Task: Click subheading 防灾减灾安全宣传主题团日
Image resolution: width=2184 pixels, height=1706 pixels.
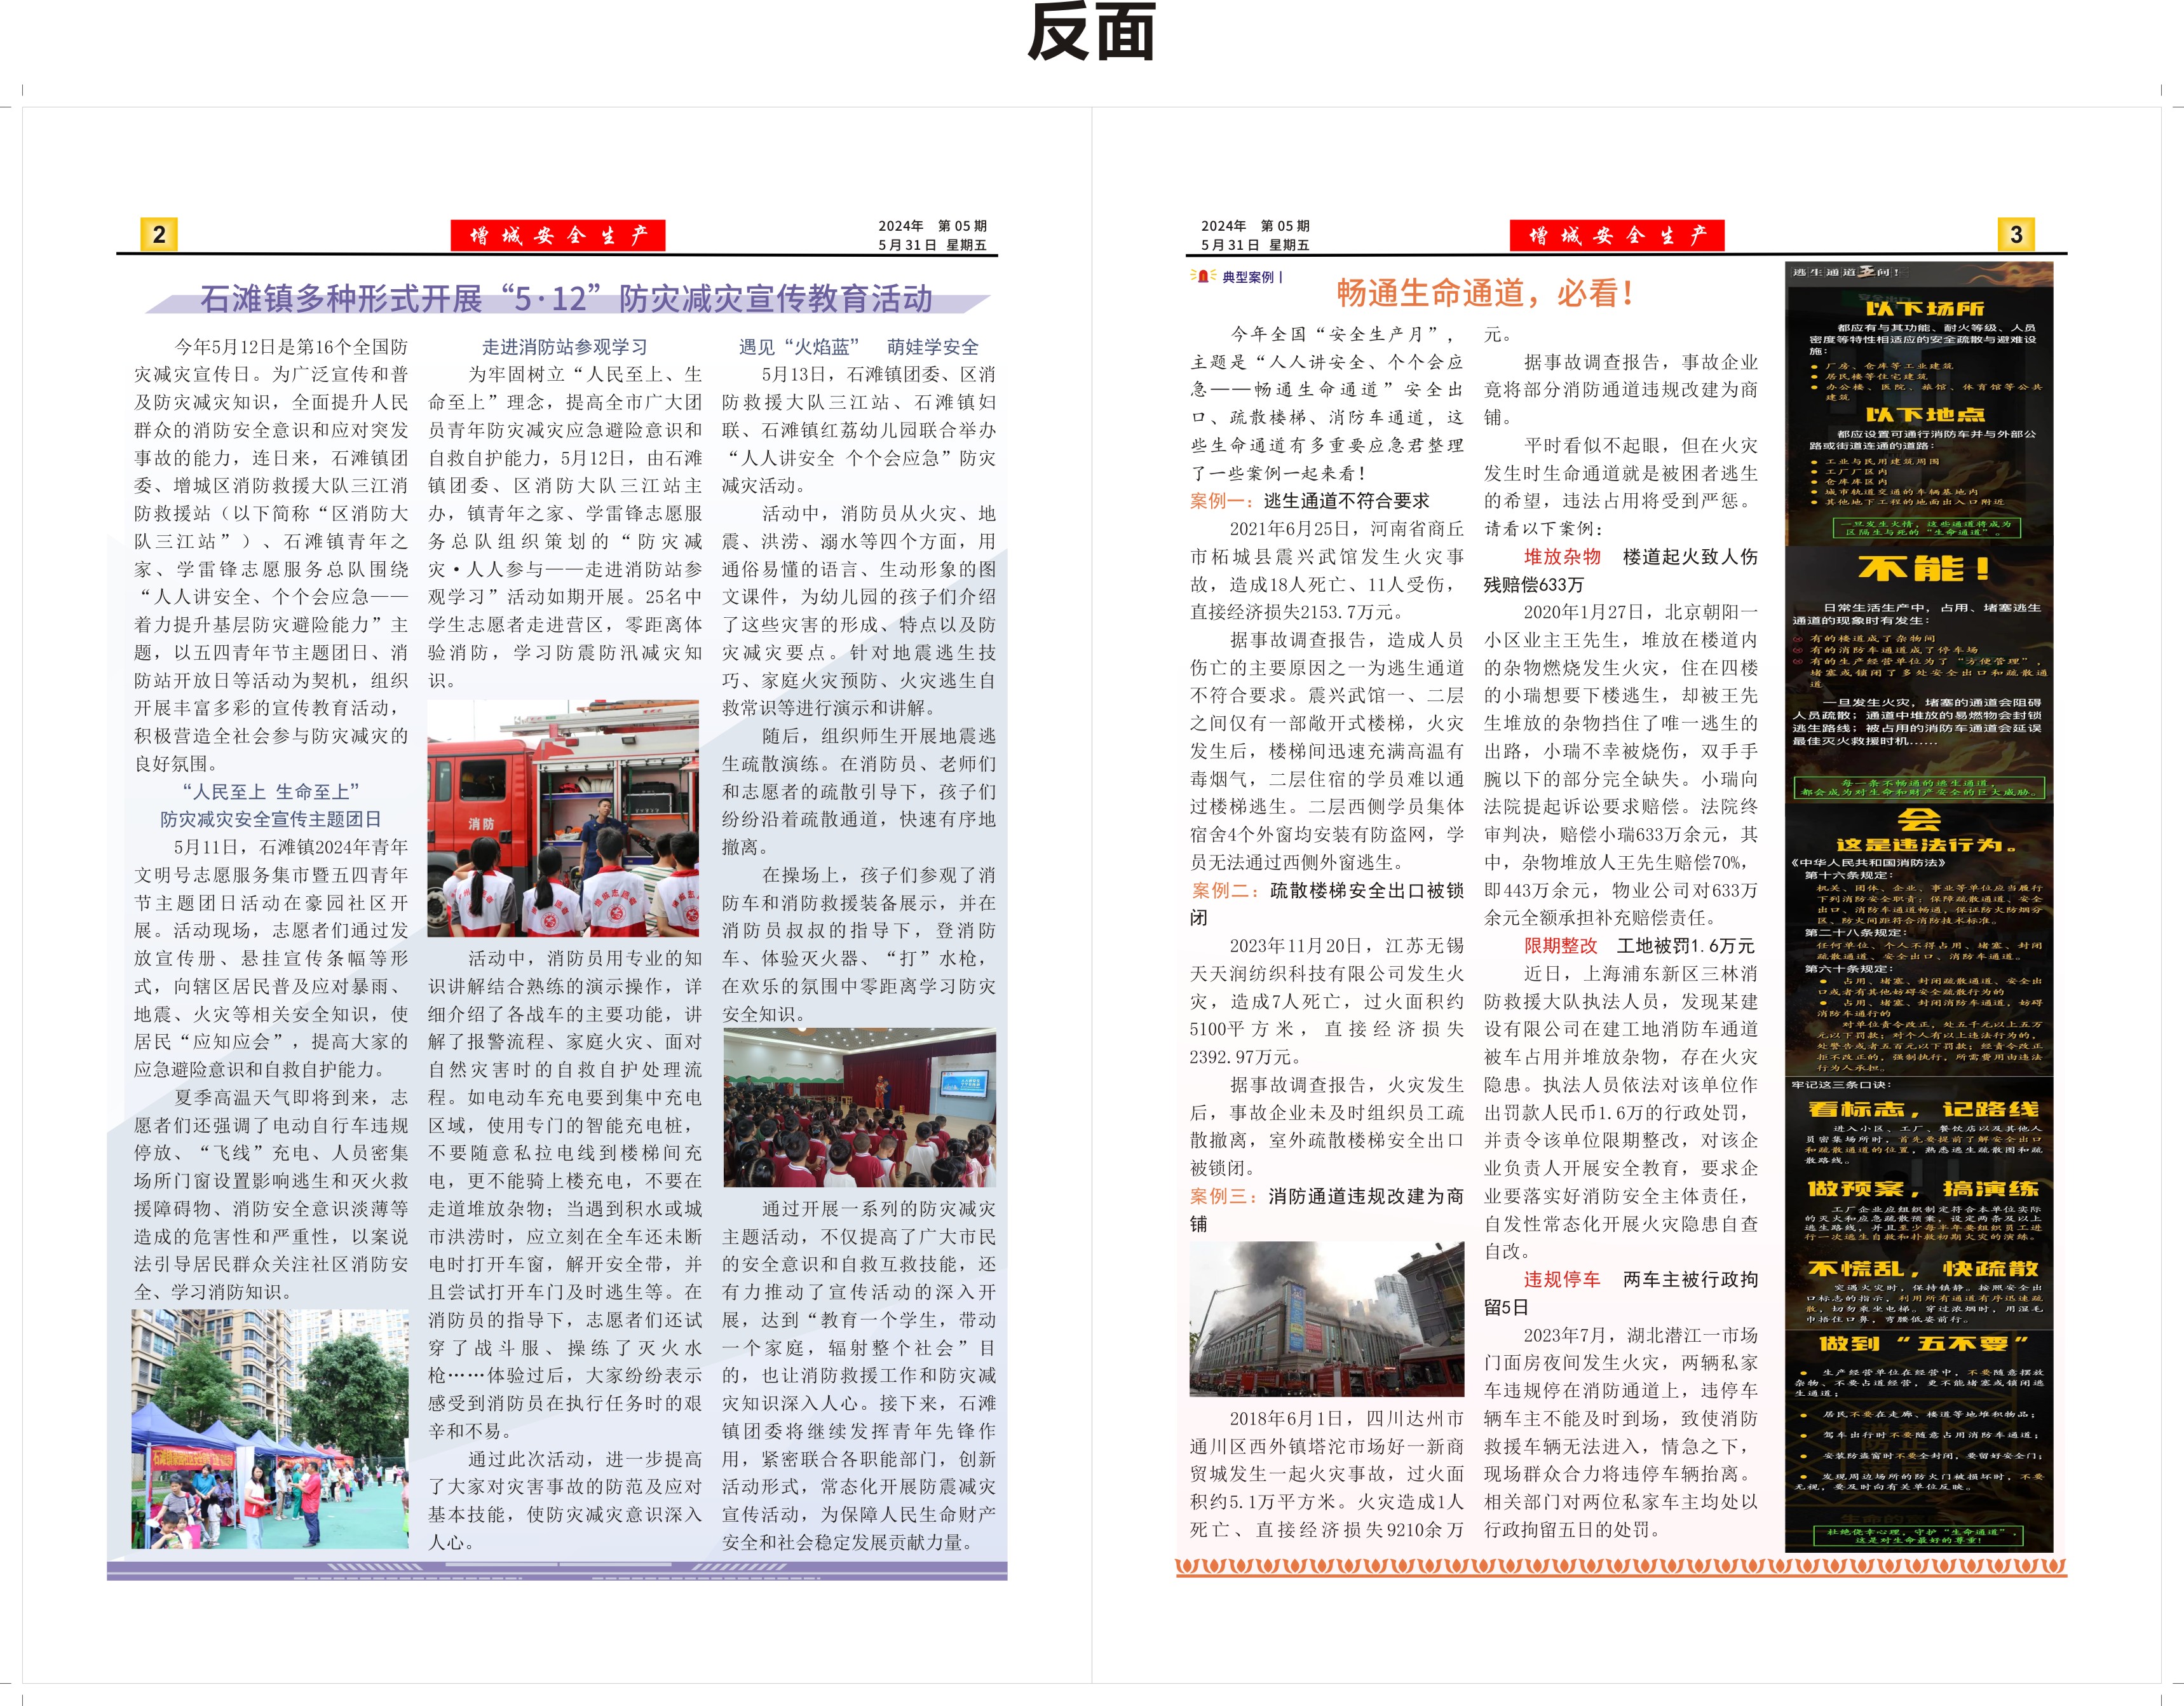Action: (x=270, y=820)
